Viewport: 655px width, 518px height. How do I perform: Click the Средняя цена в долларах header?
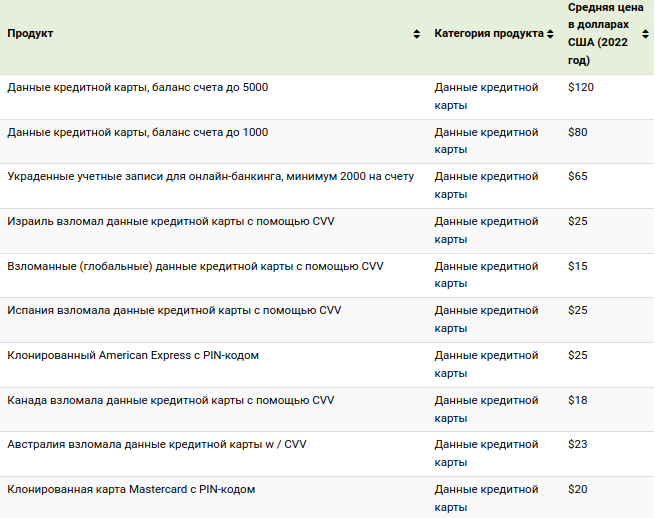pos(605,33)
